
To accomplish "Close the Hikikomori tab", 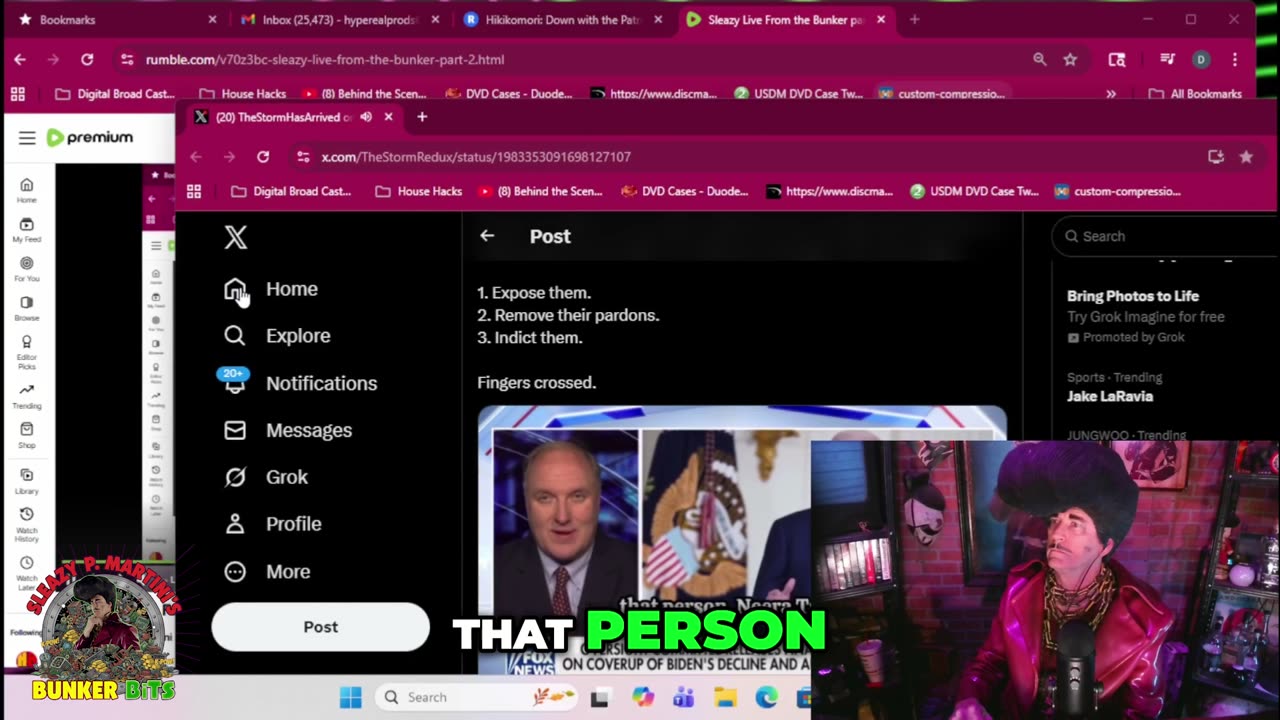I will pos(657,19).
